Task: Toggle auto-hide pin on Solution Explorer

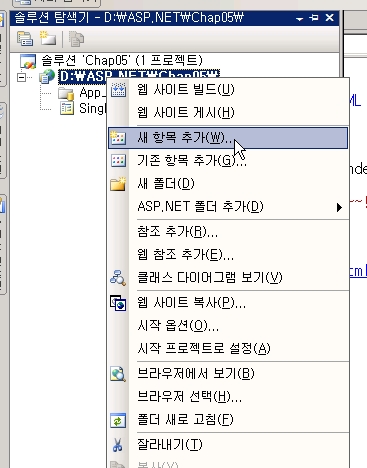Action: [x=314, y=18]
